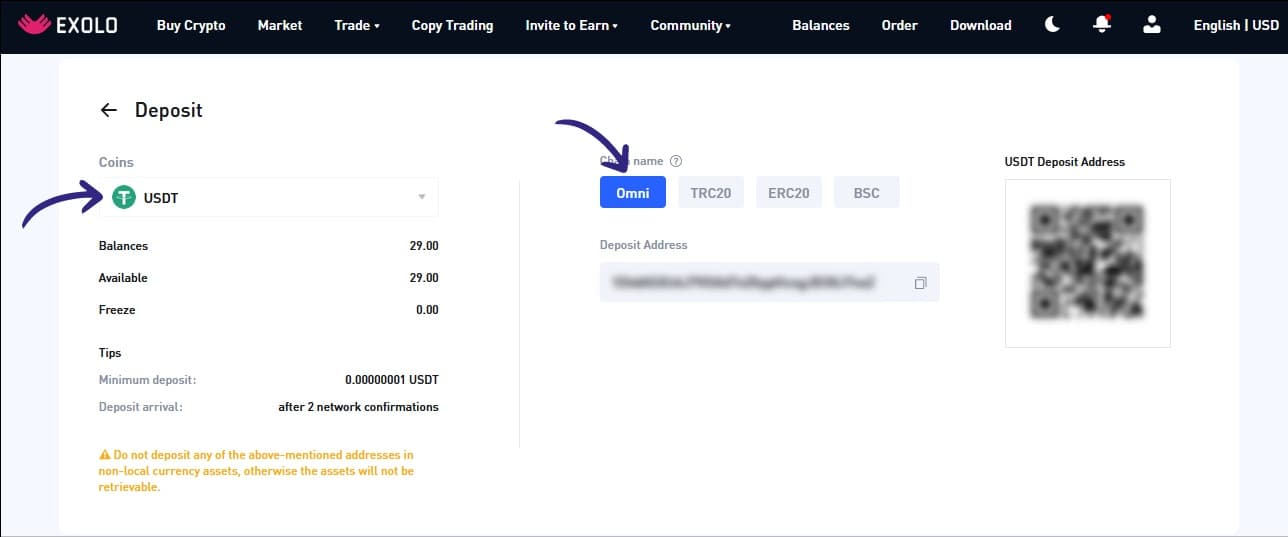Image resolution: width=1288 pixels, height=537 pixels.
Task: Select the ERC20 chain
Action: (x=789, y=192)
